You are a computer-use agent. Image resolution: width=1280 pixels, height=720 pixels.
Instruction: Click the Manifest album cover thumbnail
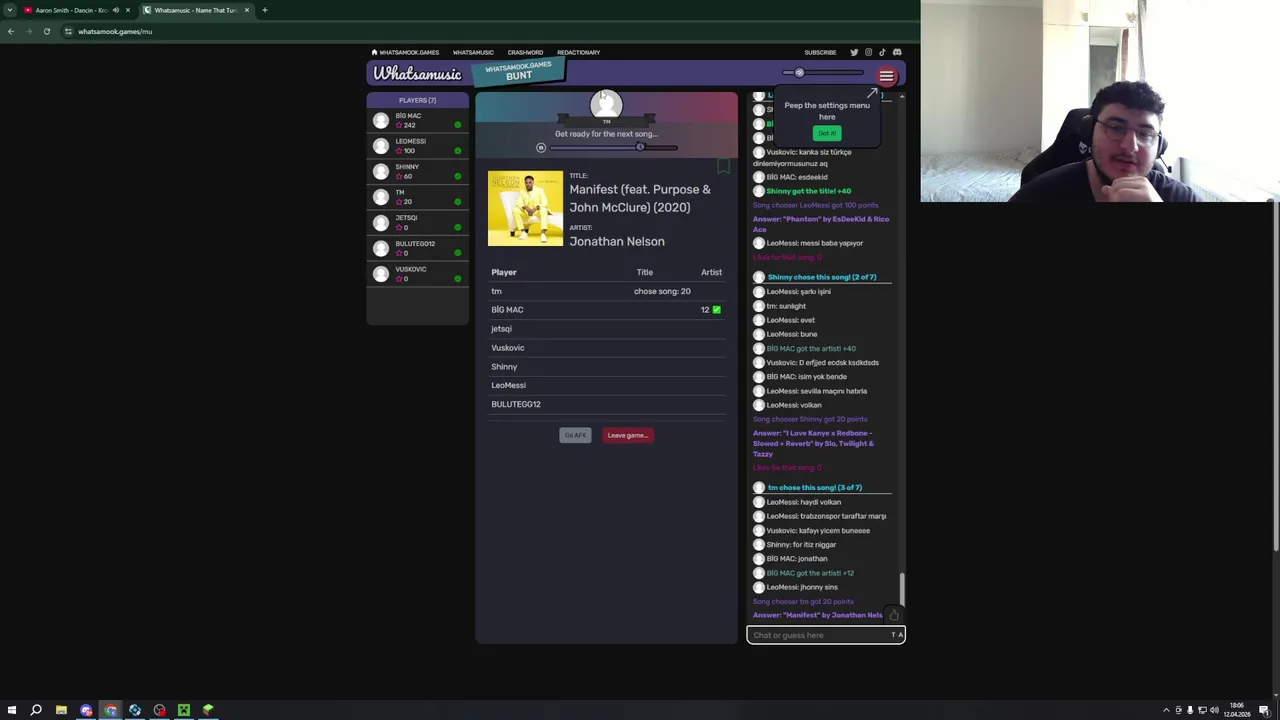tap(525, 209)
